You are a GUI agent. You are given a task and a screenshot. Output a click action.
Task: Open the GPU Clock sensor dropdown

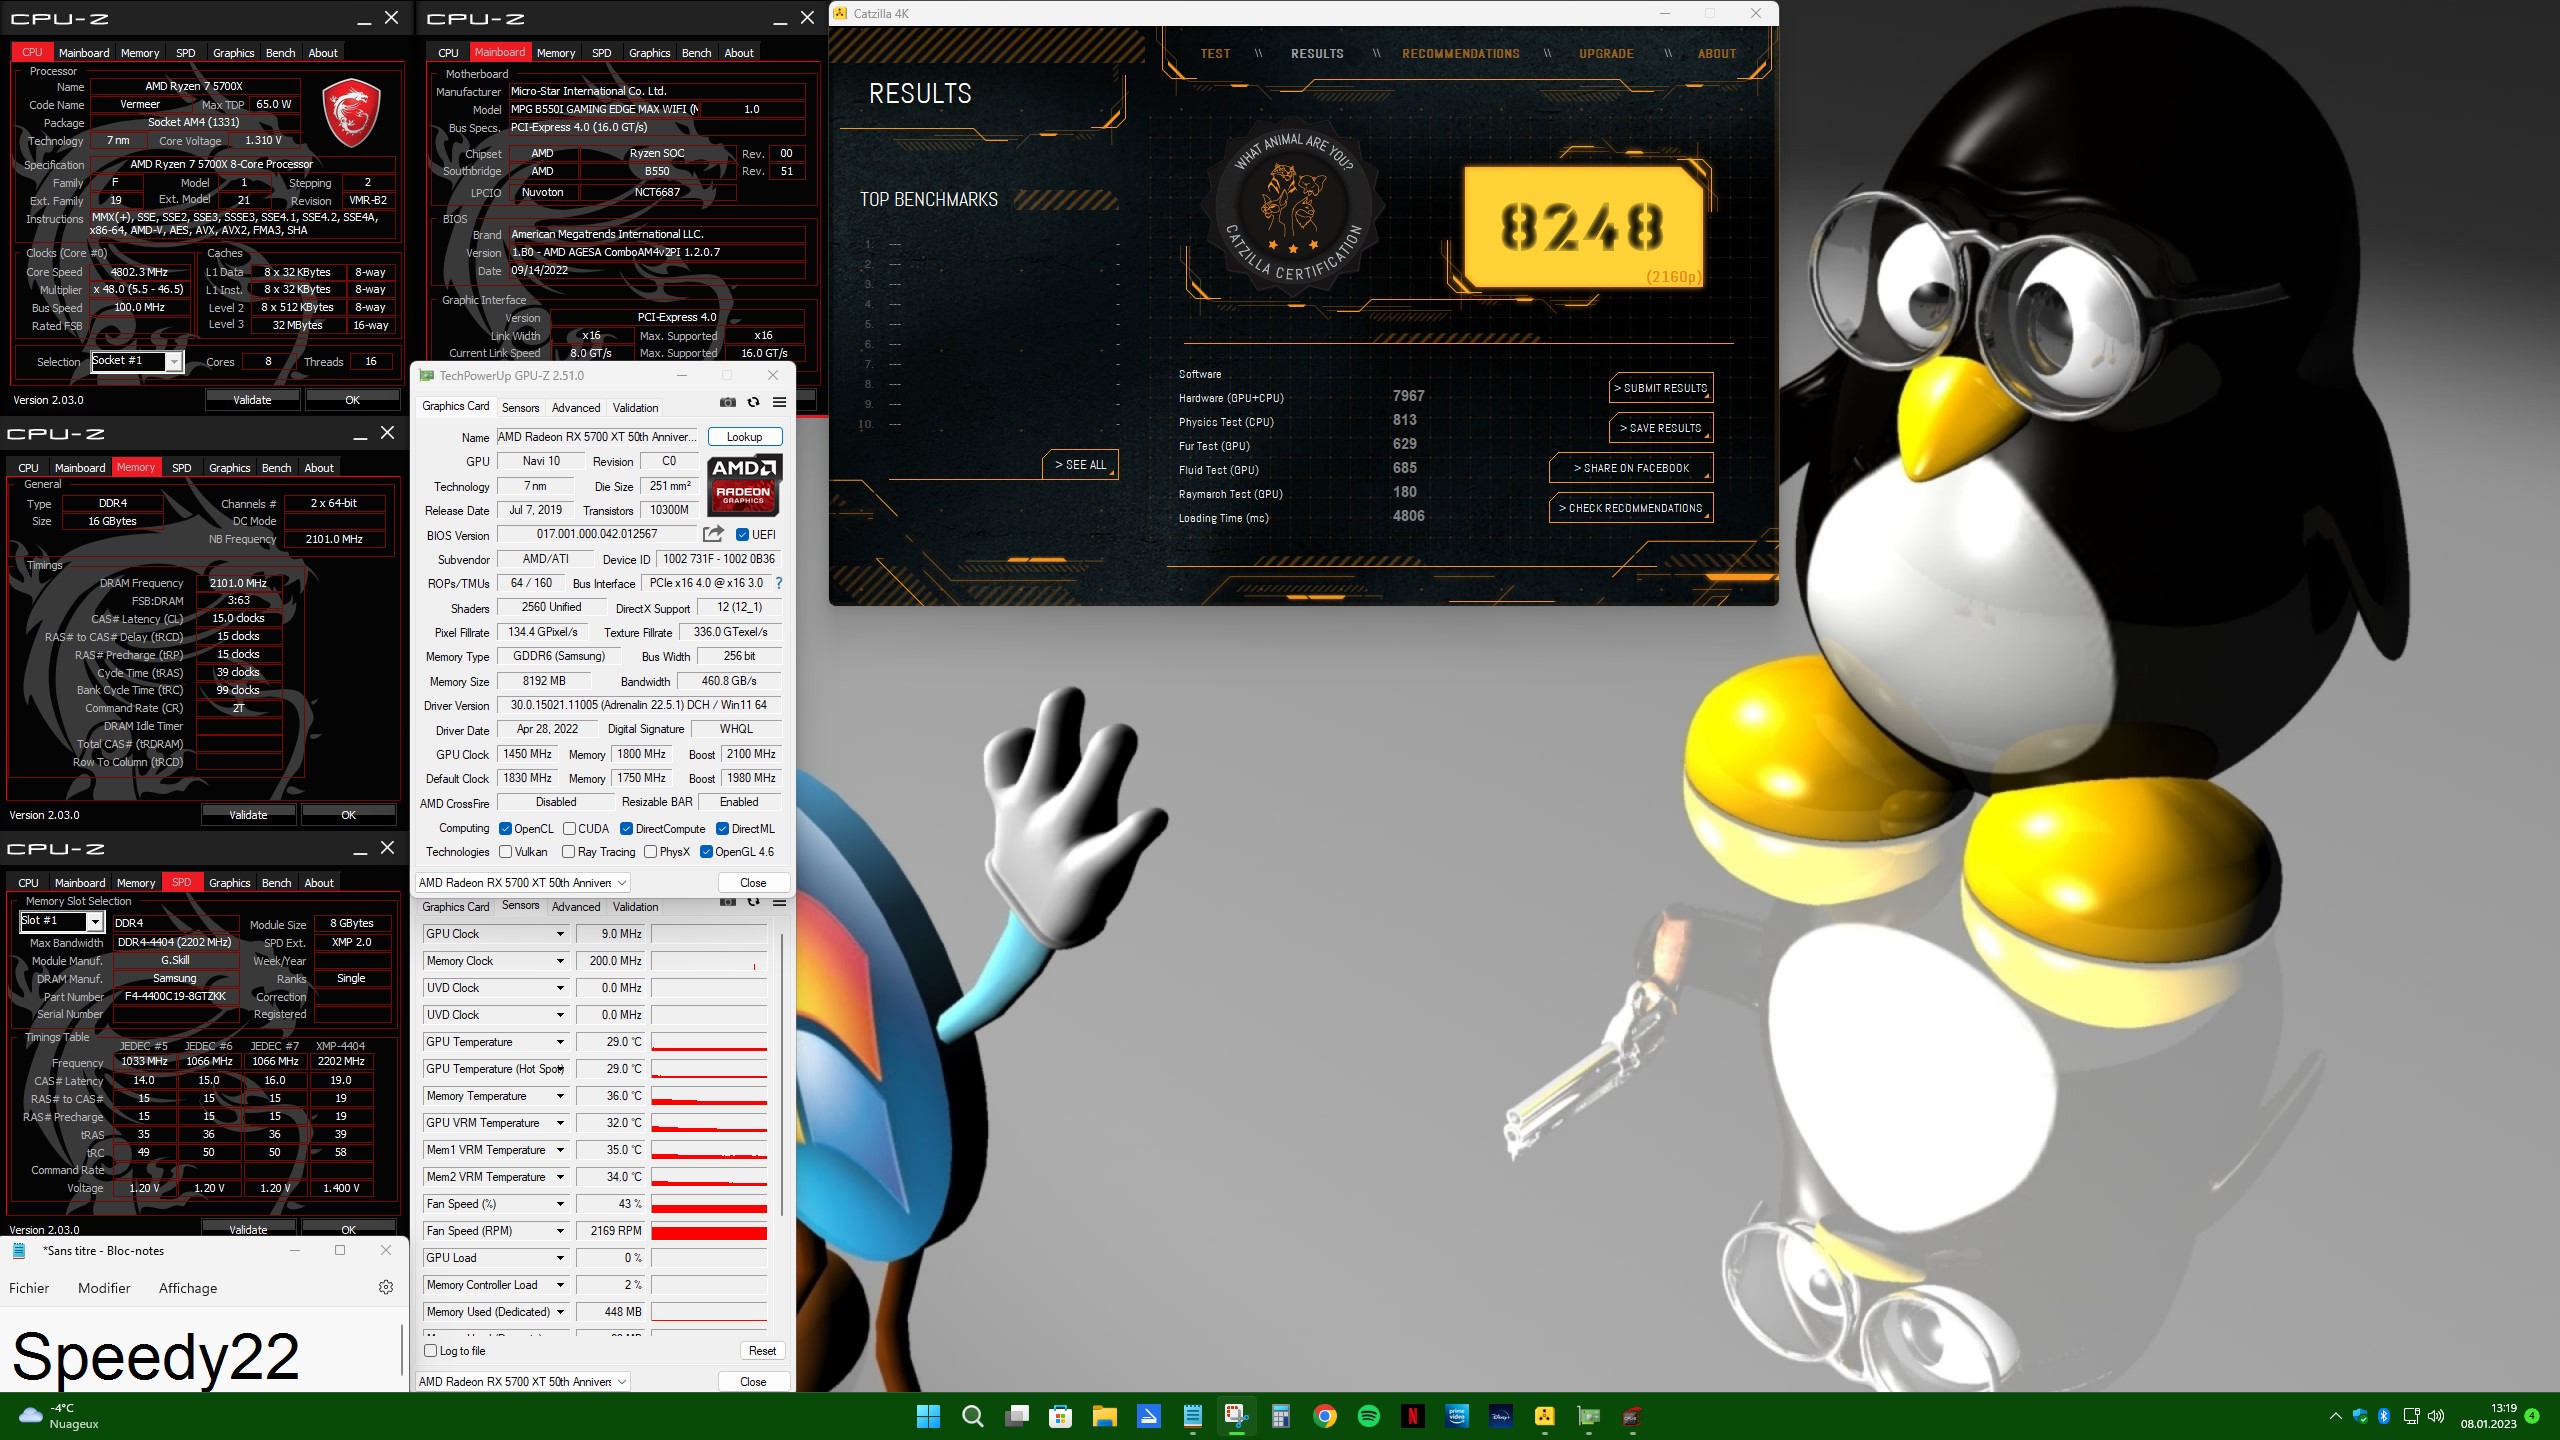point(560,934)
